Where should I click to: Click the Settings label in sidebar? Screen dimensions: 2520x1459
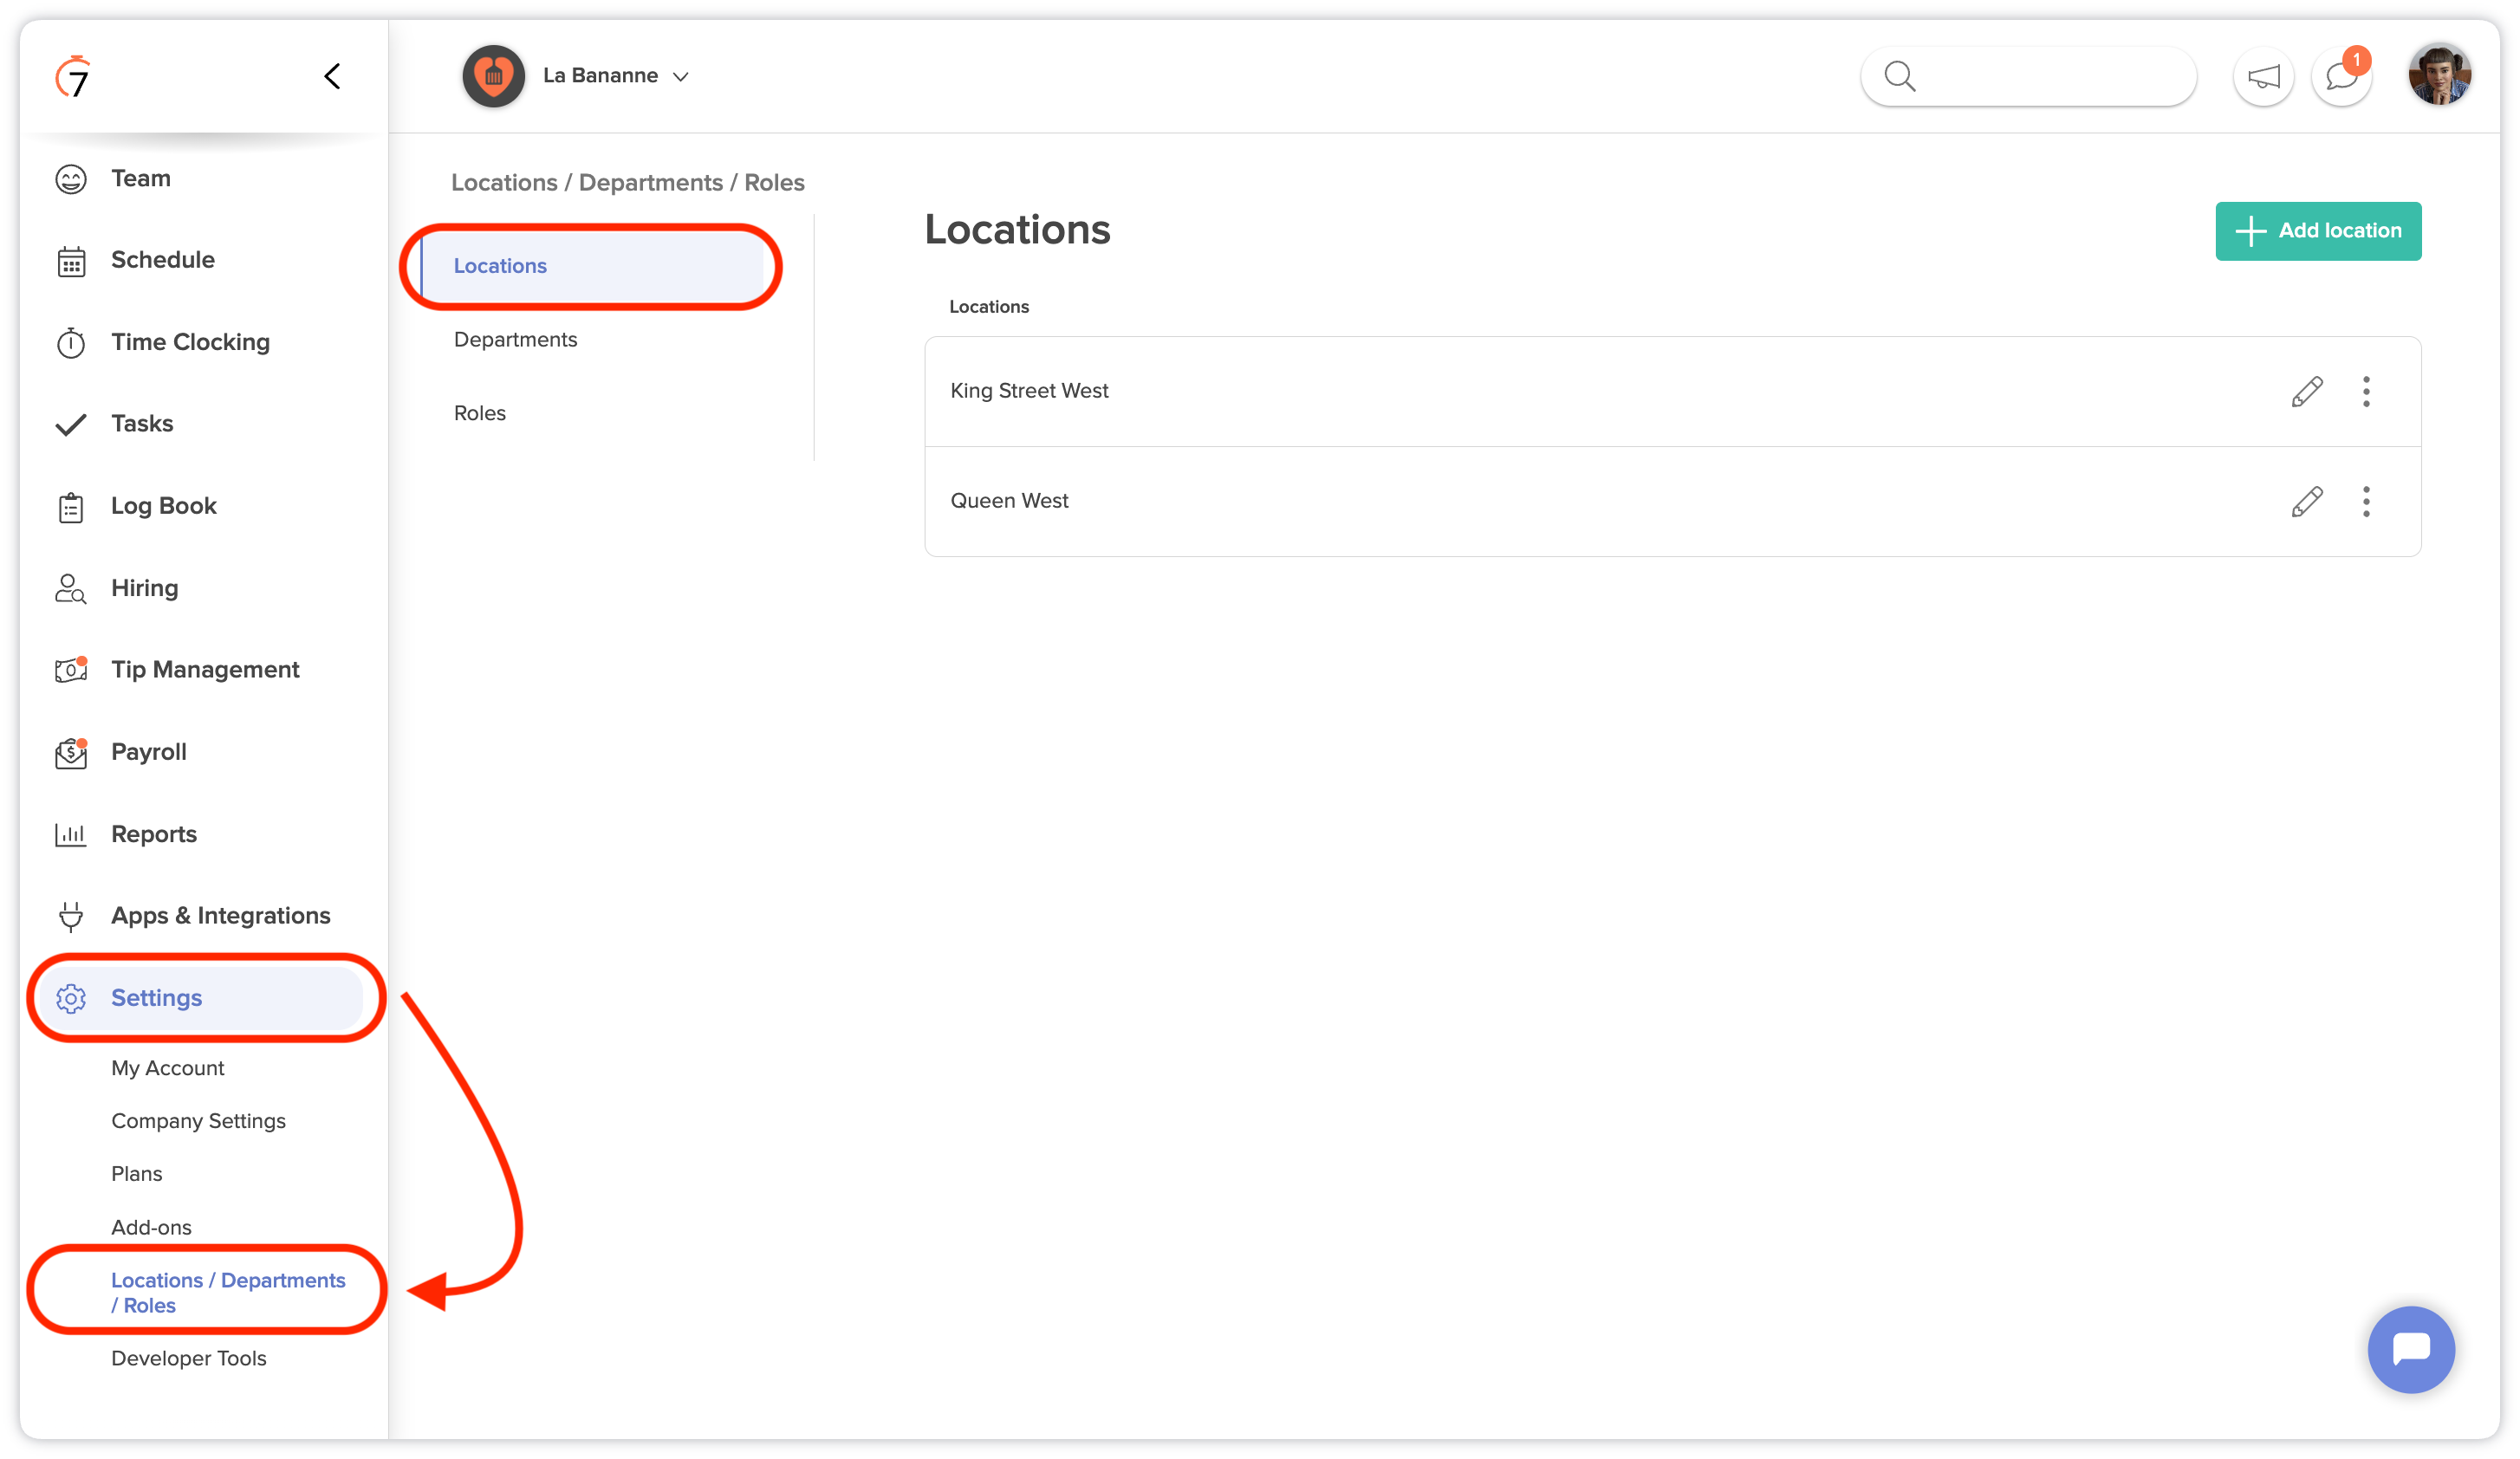pyautogui.click(x=156, y=998)
